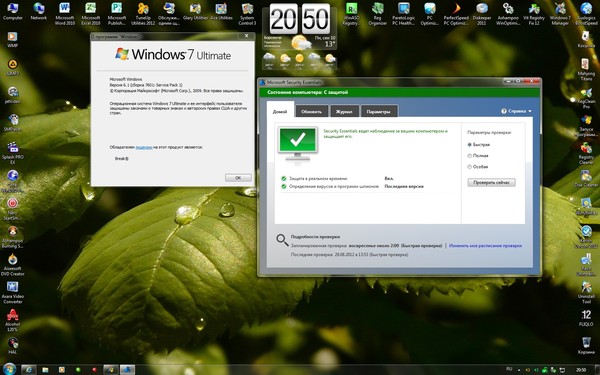Click the weather gadget current temperature
The width and height of the screenshot is (600, 375).
pos(329,44)
